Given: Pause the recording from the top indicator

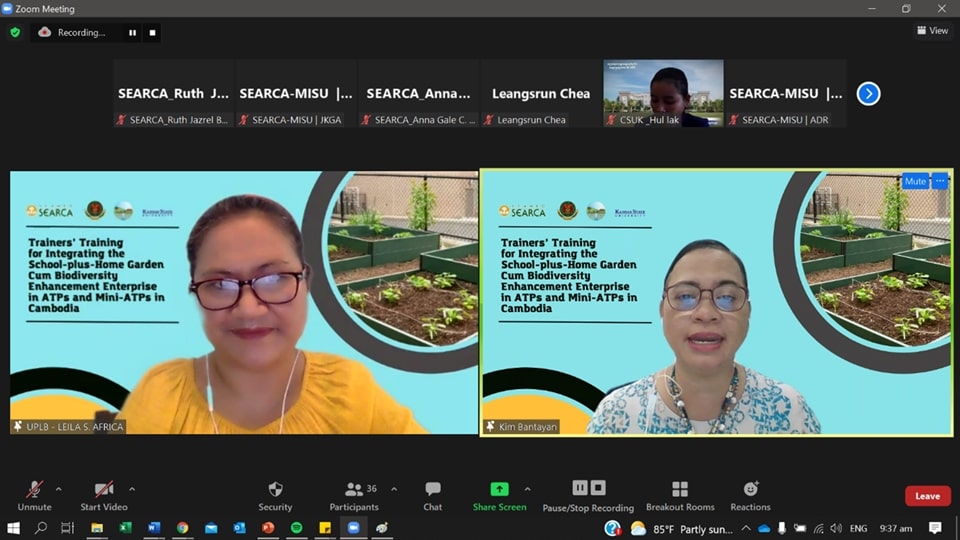Looking at the screenshot, I should click(132, 32).
